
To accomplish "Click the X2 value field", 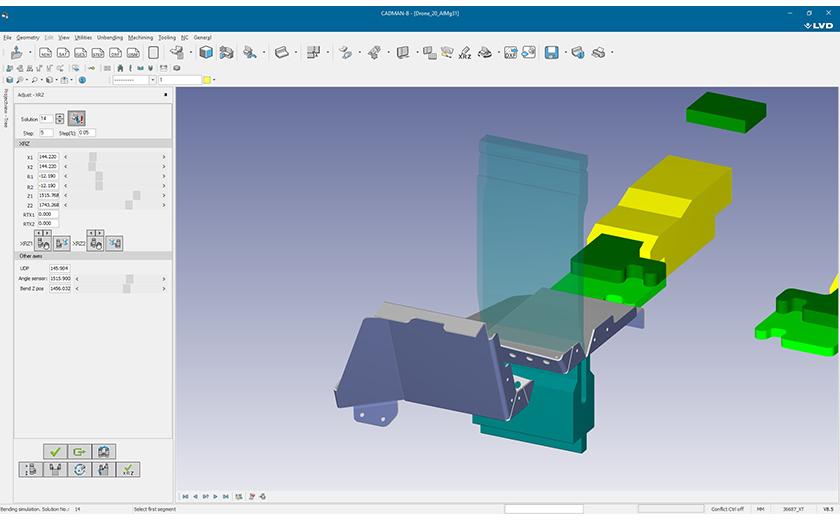I will coord(49,167).
